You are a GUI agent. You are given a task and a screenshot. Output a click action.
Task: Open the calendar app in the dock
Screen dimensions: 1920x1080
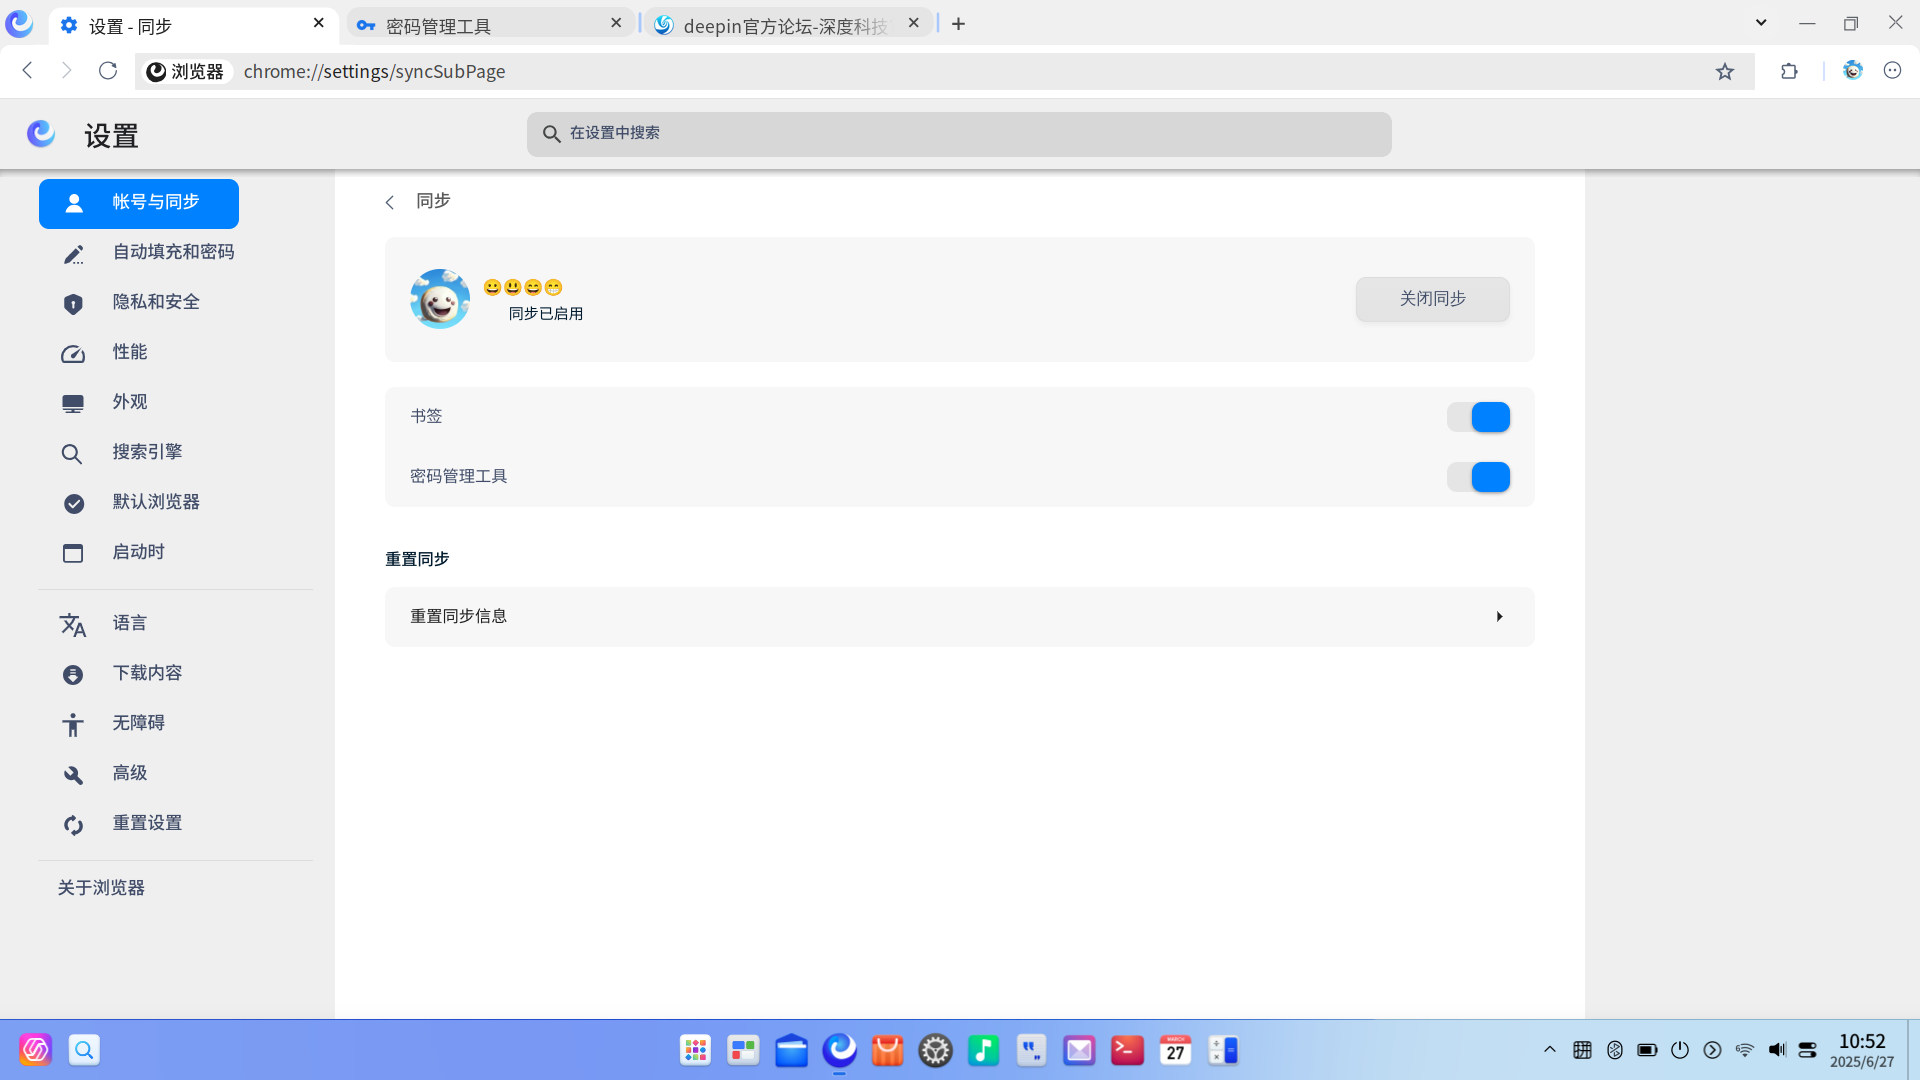coord(1175,1050)
